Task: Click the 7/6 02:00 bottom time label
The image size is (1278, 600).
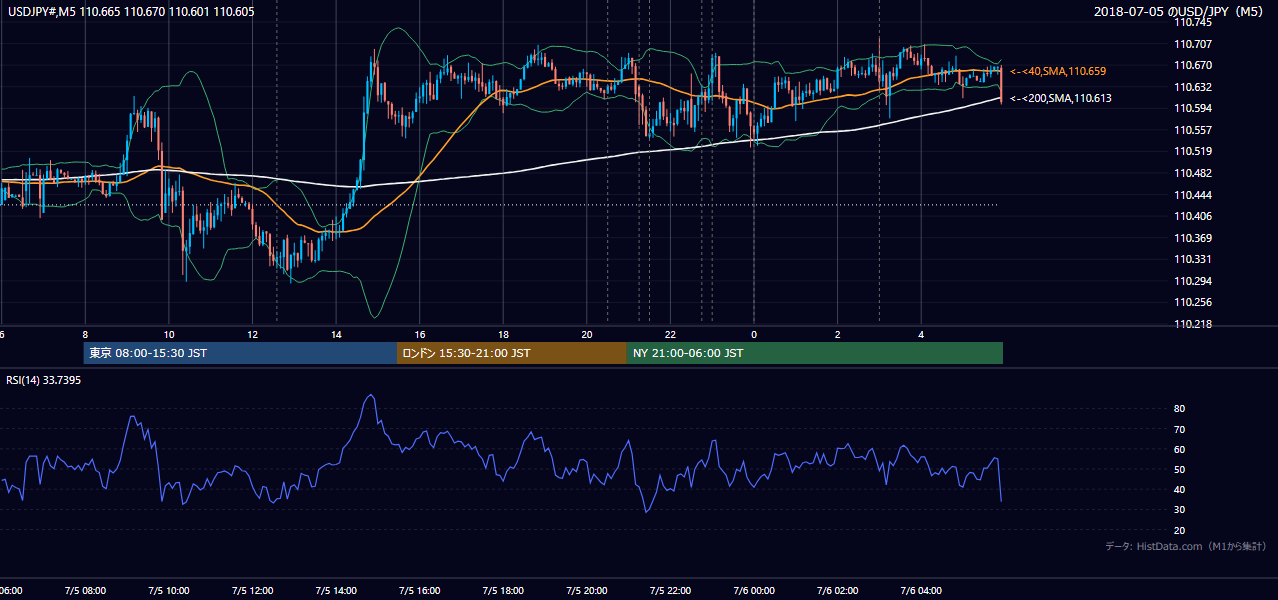Action: pyautogui.click(x=838, y=591)
